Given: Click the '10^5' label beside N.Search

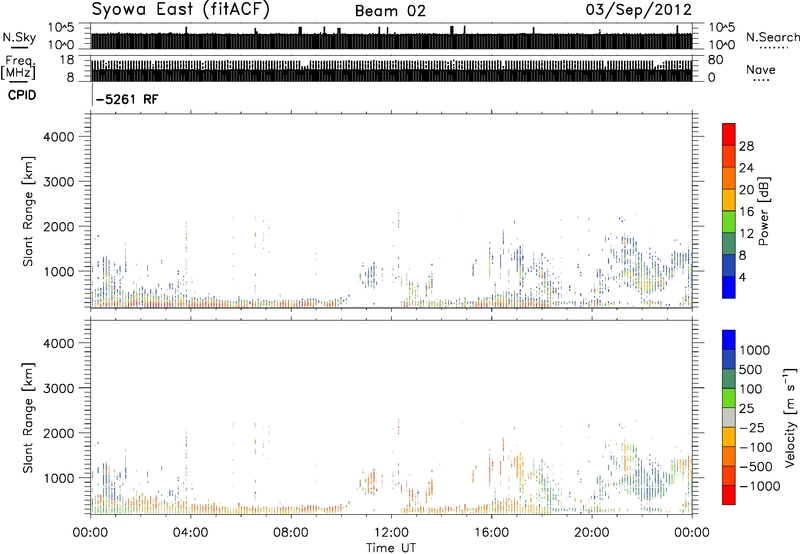Looking at the screenshot, I should (721, 28).
